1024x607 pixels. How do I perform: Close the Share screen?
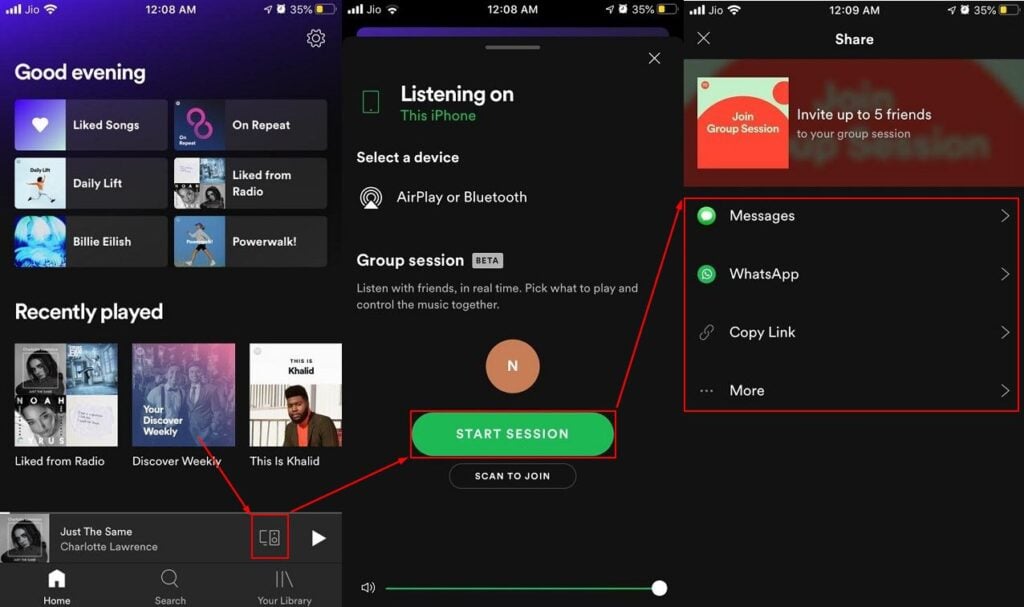(x=703, y=38)
